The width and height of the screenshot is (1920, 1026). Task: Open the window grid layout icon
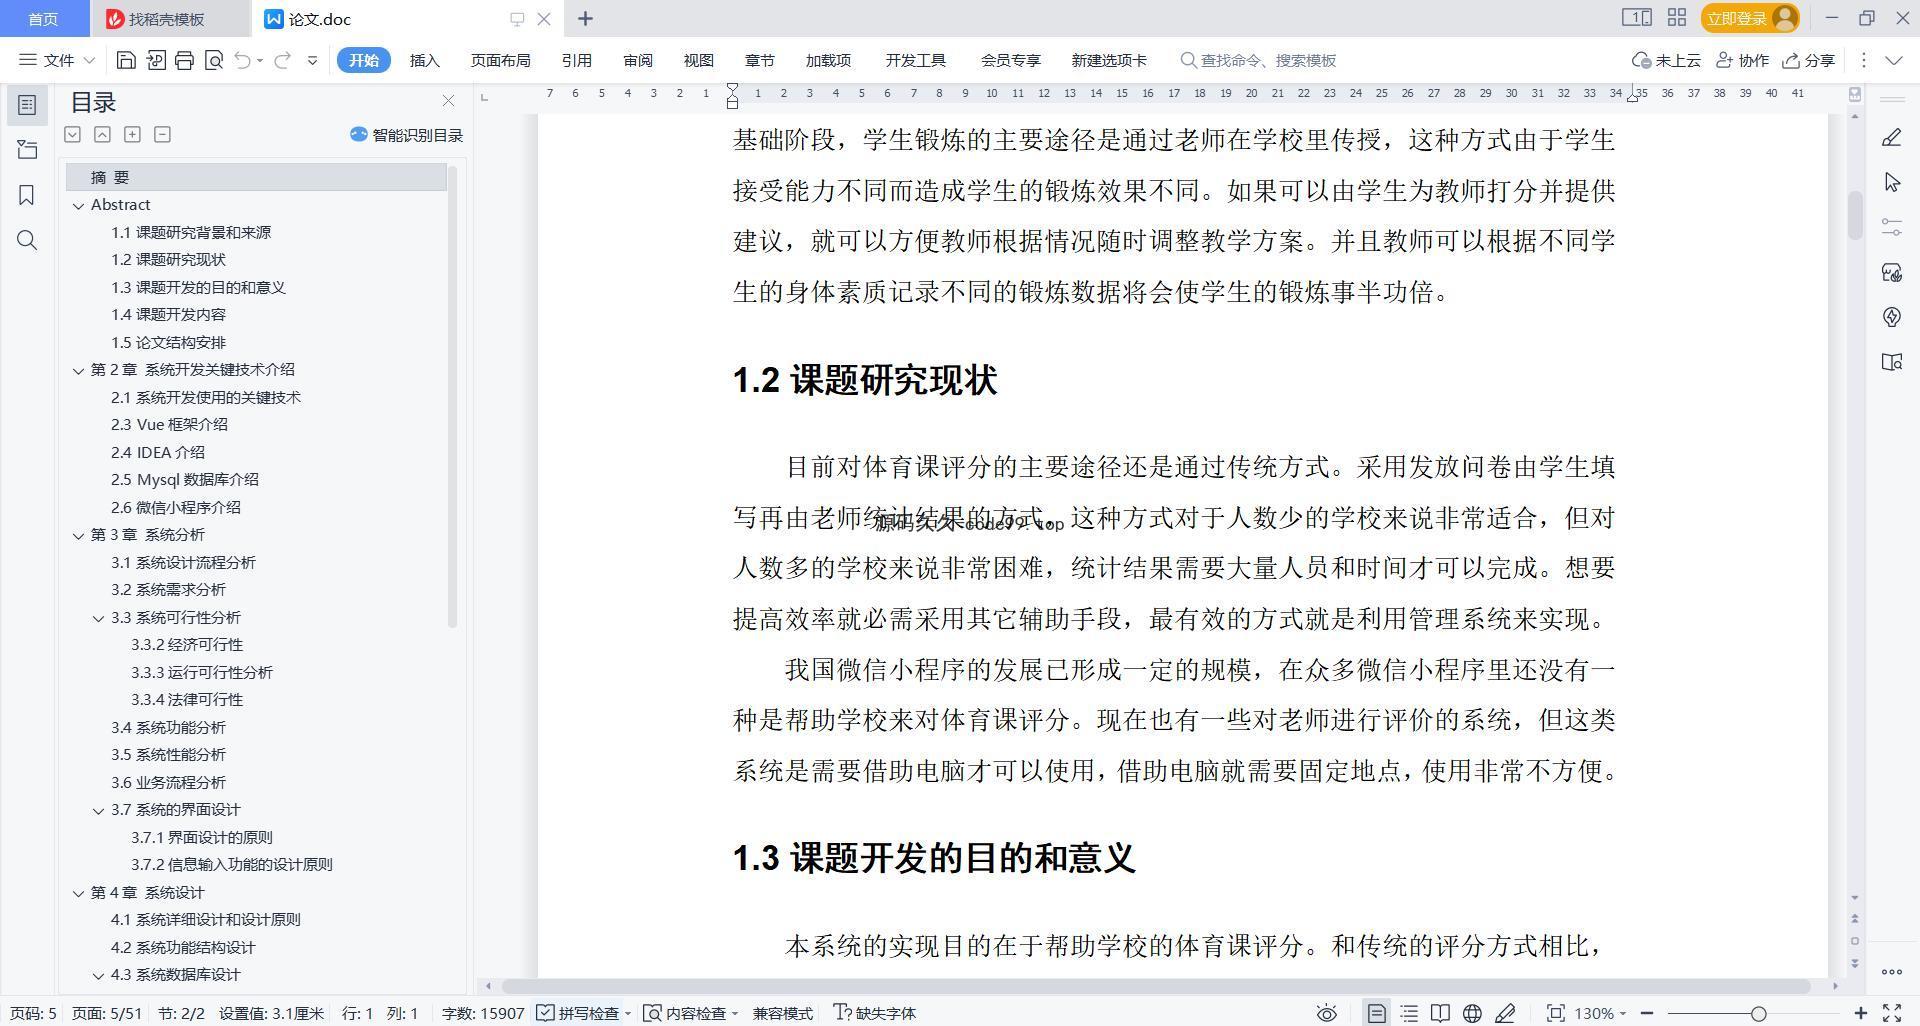click(1677, 18)
